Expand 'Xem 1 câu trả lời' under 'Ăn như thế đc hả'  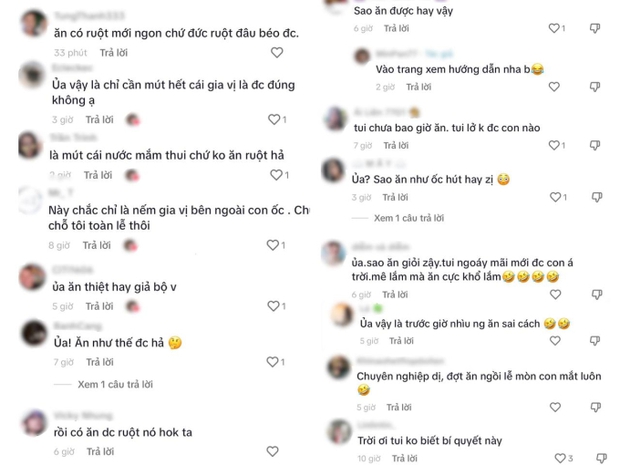click(115, 384)
